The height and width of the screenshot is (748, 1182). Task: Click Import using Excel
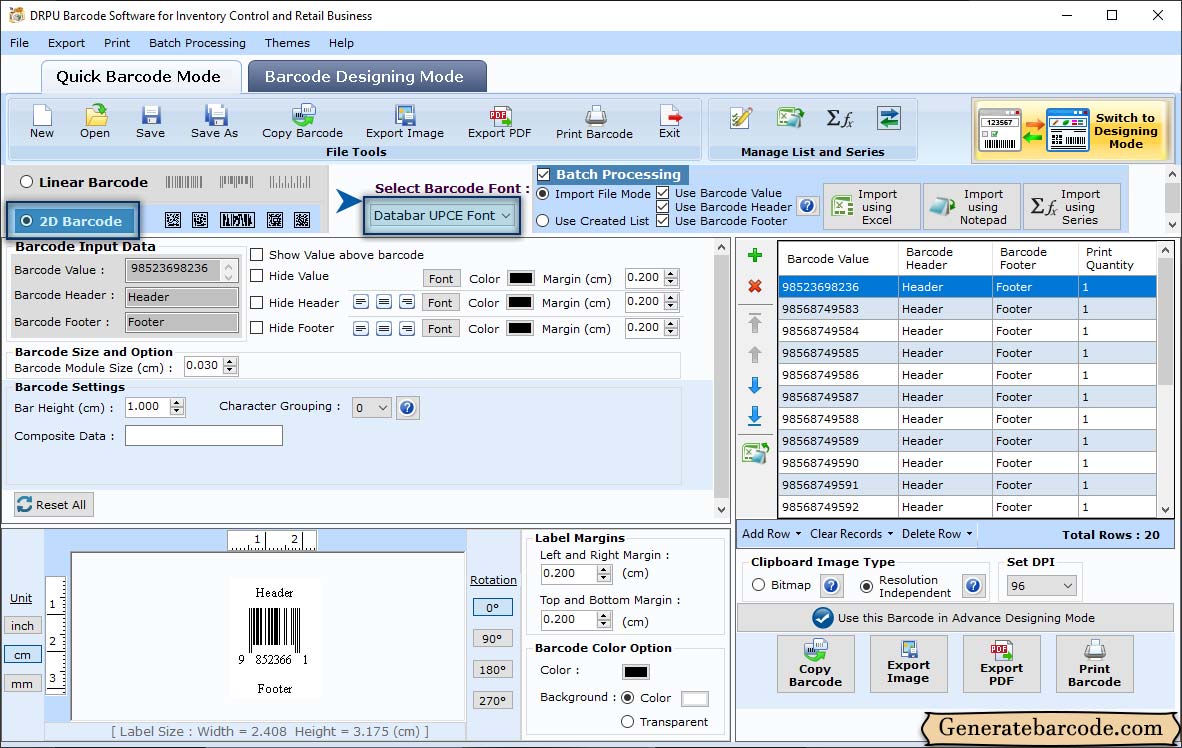coord(872,207)
